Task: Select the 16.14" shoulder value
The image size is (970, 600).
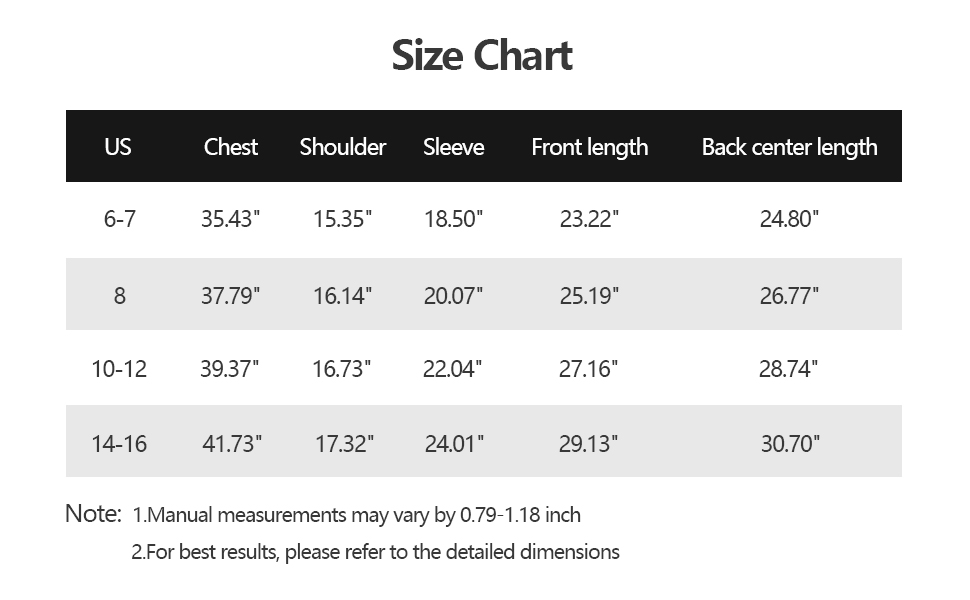Action: [x=342, y=296]
